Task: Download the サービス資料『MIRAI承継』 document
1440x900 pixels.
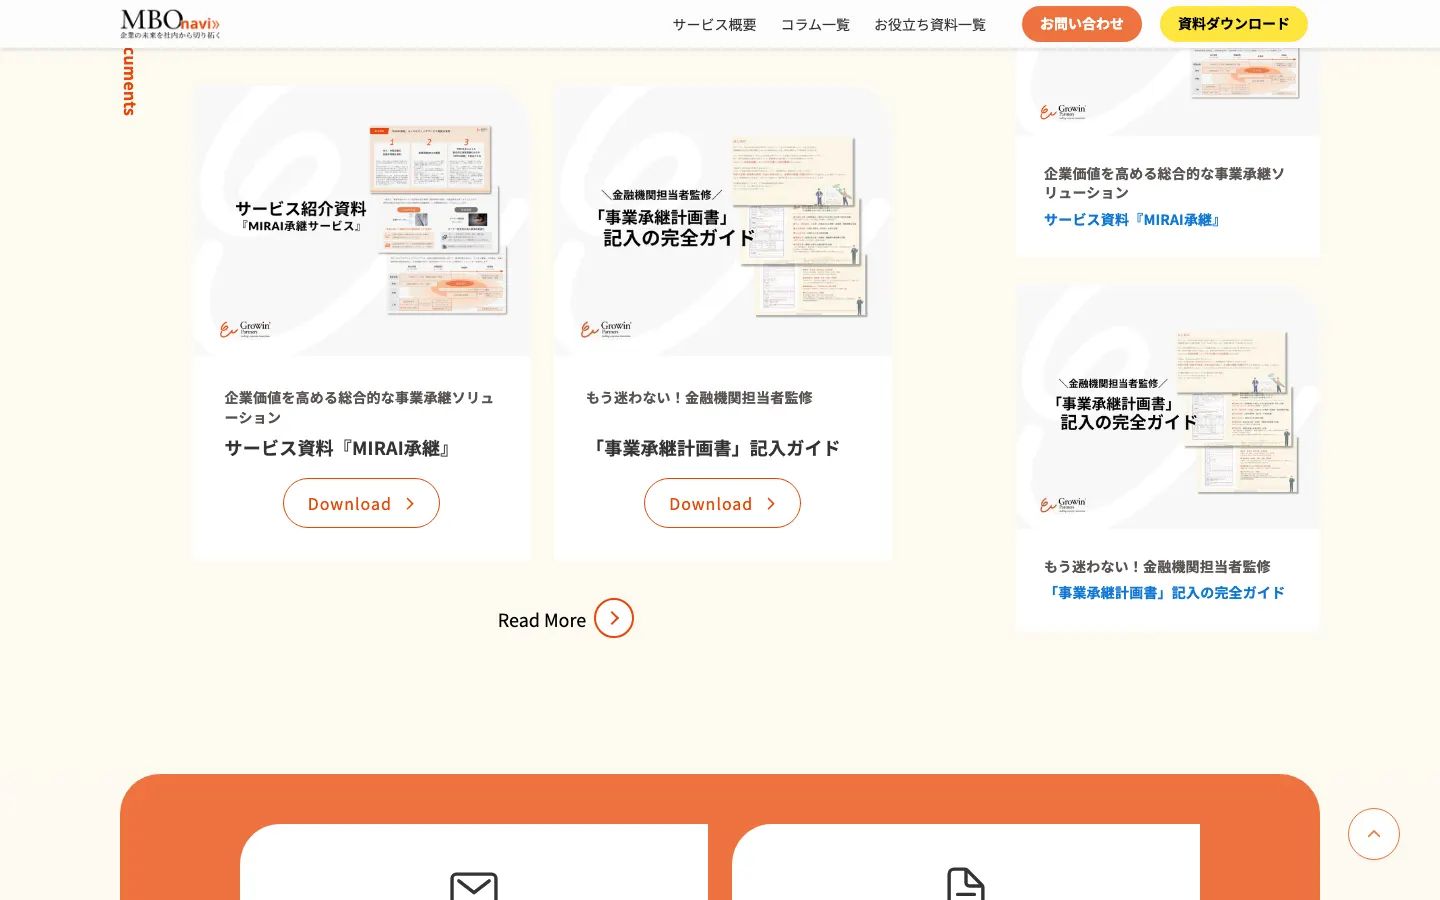Action: [x=361, y=503]
